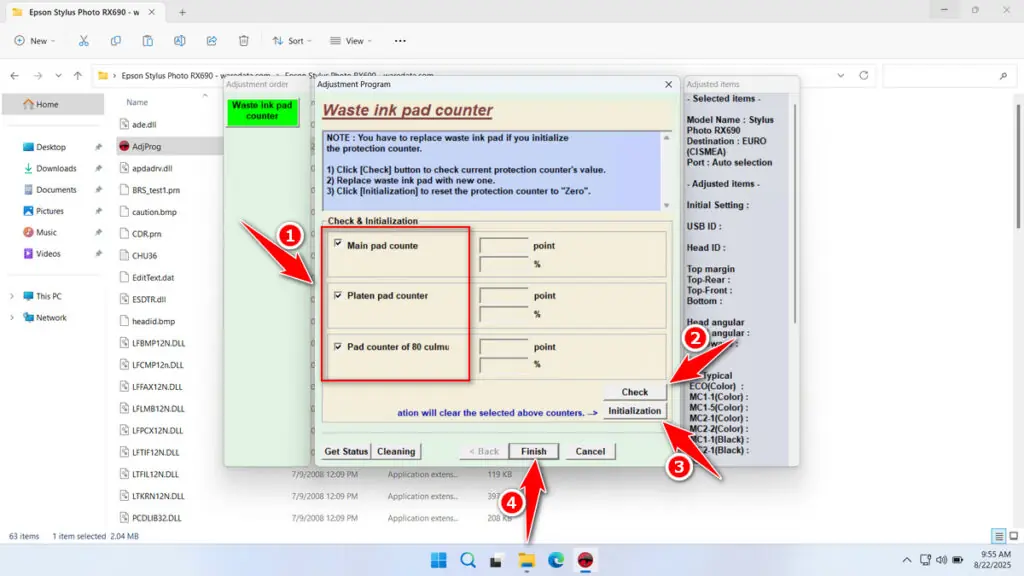Share the selected file using toolbar icon

[211, 40]
